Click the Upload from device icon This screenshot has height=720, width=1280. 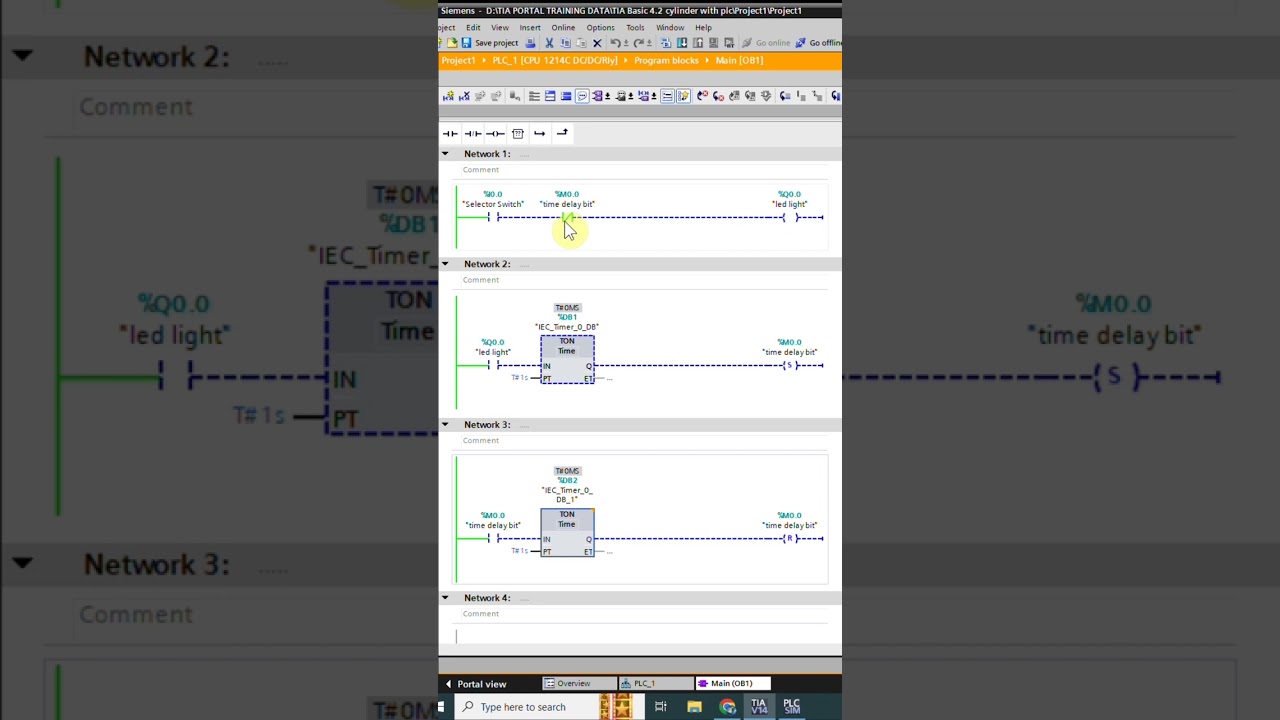698,43
